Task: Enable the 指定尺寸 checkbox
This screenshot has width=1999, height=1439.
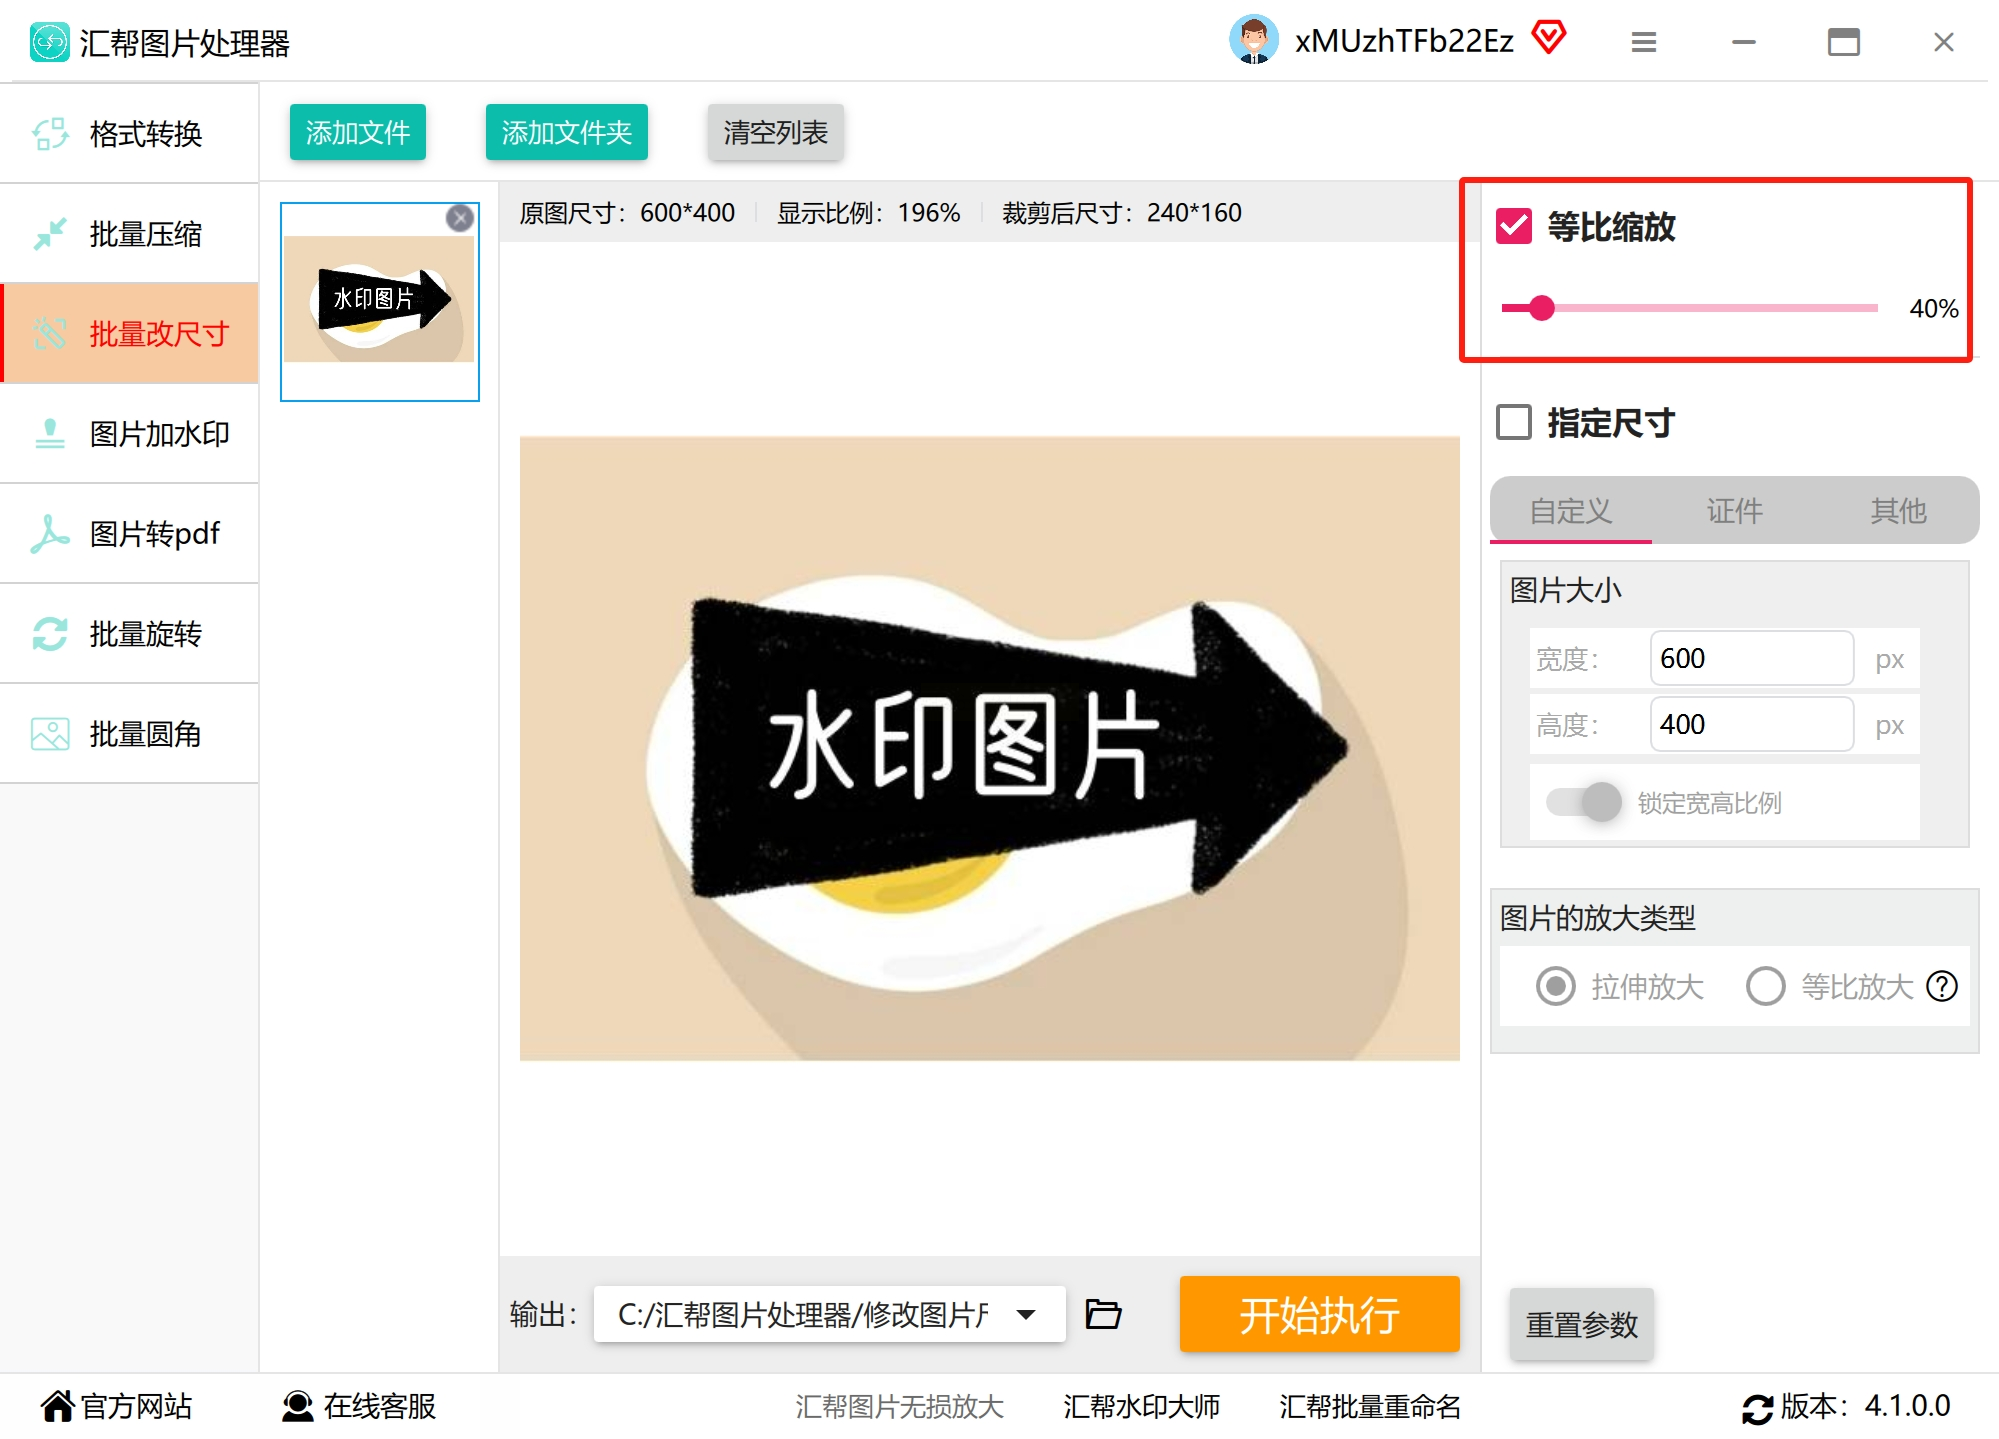Action: tap(1514, 422)
